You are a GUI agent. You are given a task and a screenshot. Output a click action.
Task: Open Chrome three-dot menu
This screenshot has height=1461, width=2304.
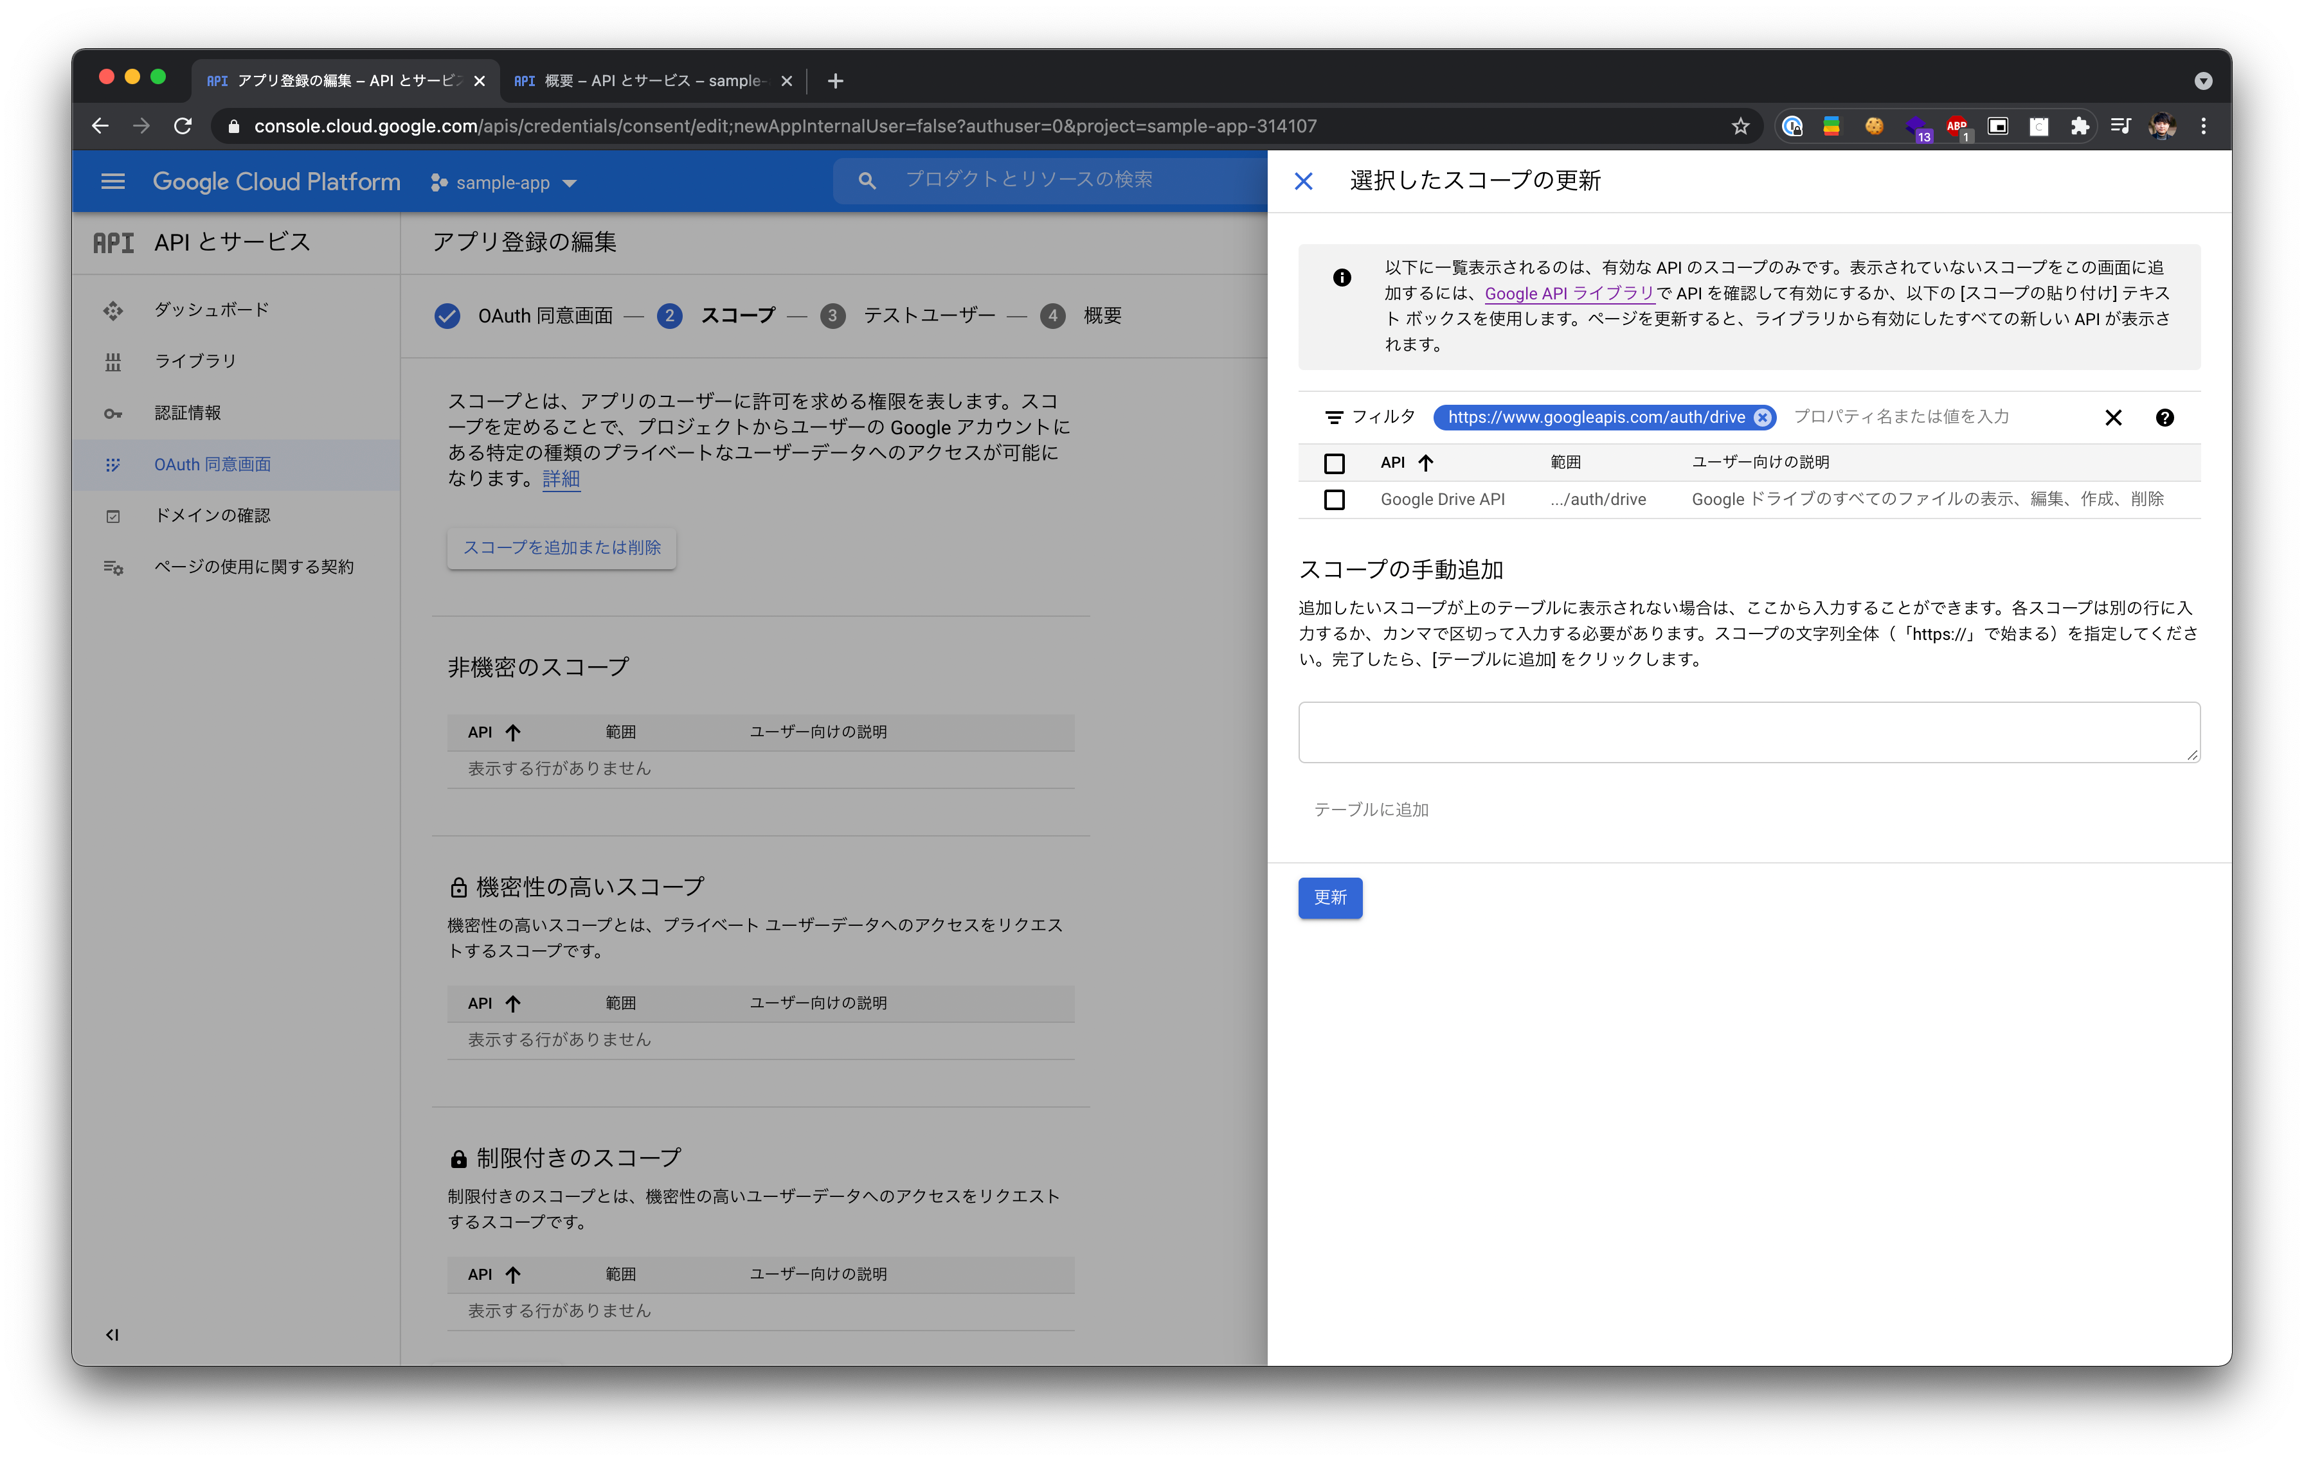click(2203, 126)
